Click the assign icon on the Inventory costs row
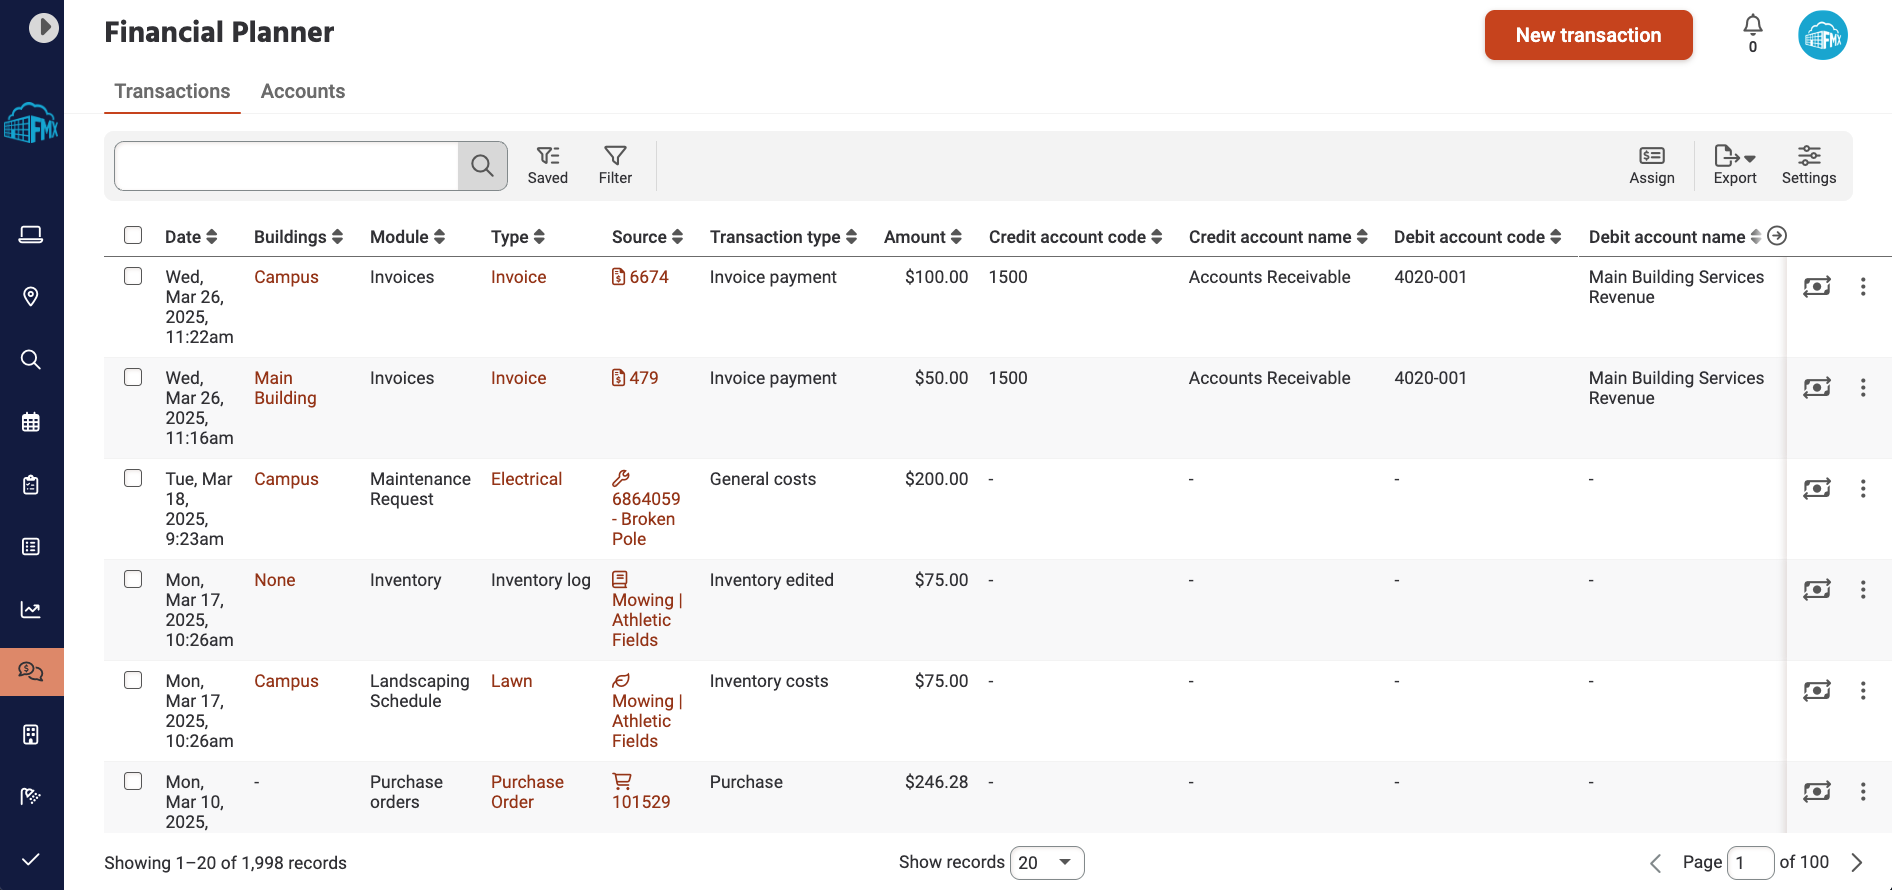This screenshot has height=890, width=1892. coord(1817,691)
